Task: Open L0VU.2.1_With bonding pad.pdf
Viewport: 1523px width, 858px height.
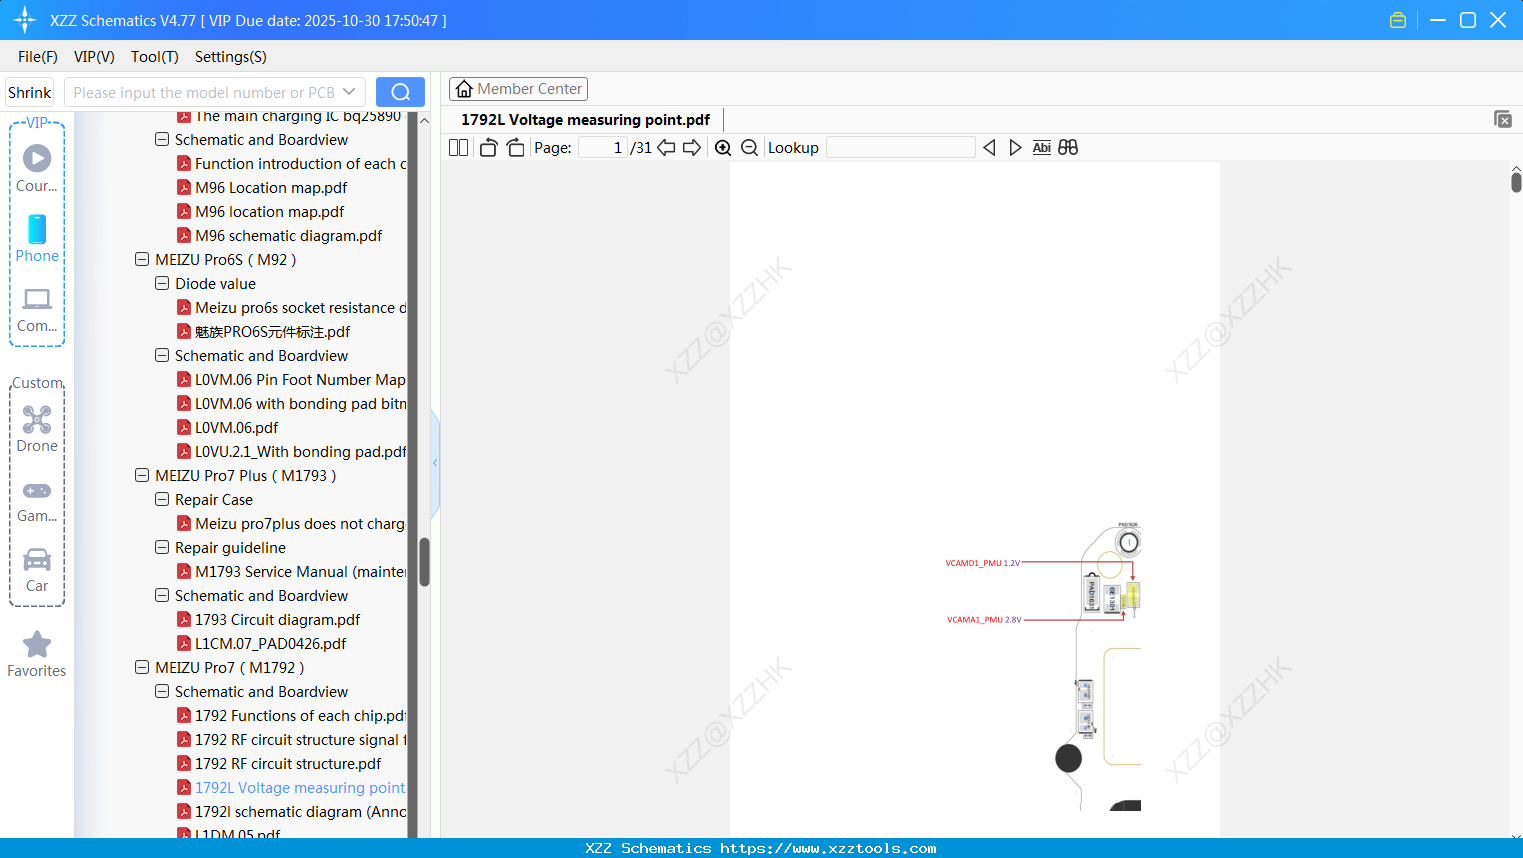Action: 300,452
